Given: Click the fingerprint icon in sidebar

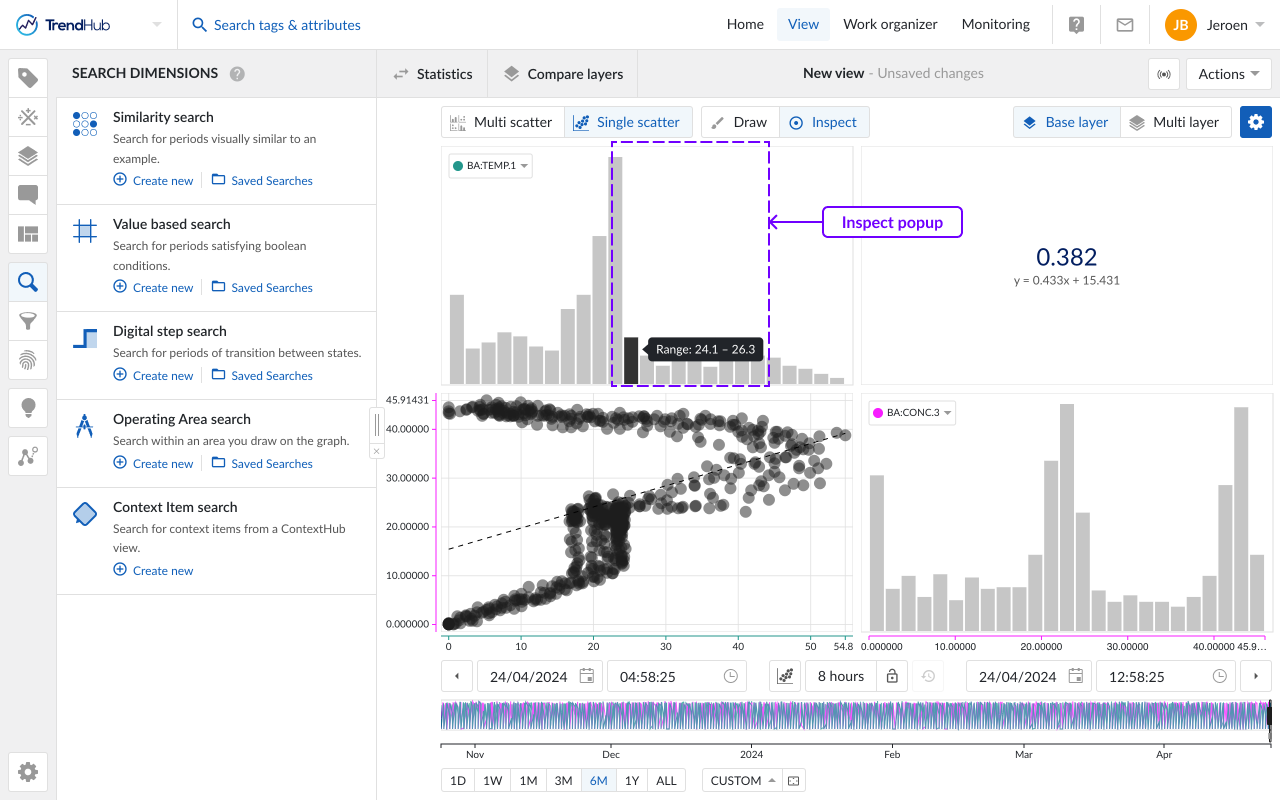Looking at the screenshot, I should tap(28, 359).
